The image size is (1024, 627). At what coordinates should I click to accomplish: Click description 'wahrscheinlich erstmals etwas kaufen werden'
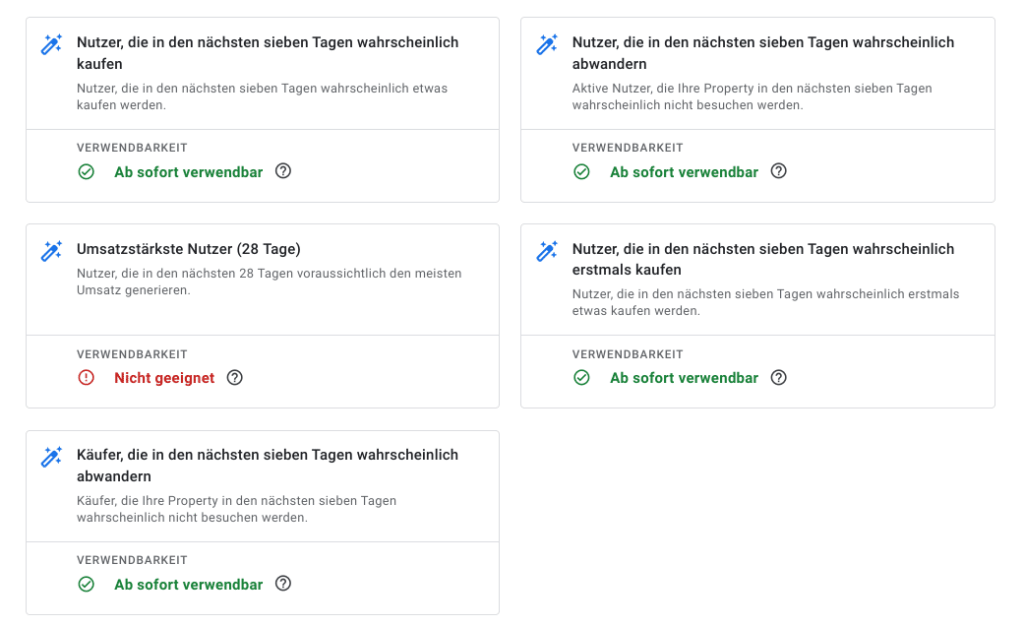point(765,302)
